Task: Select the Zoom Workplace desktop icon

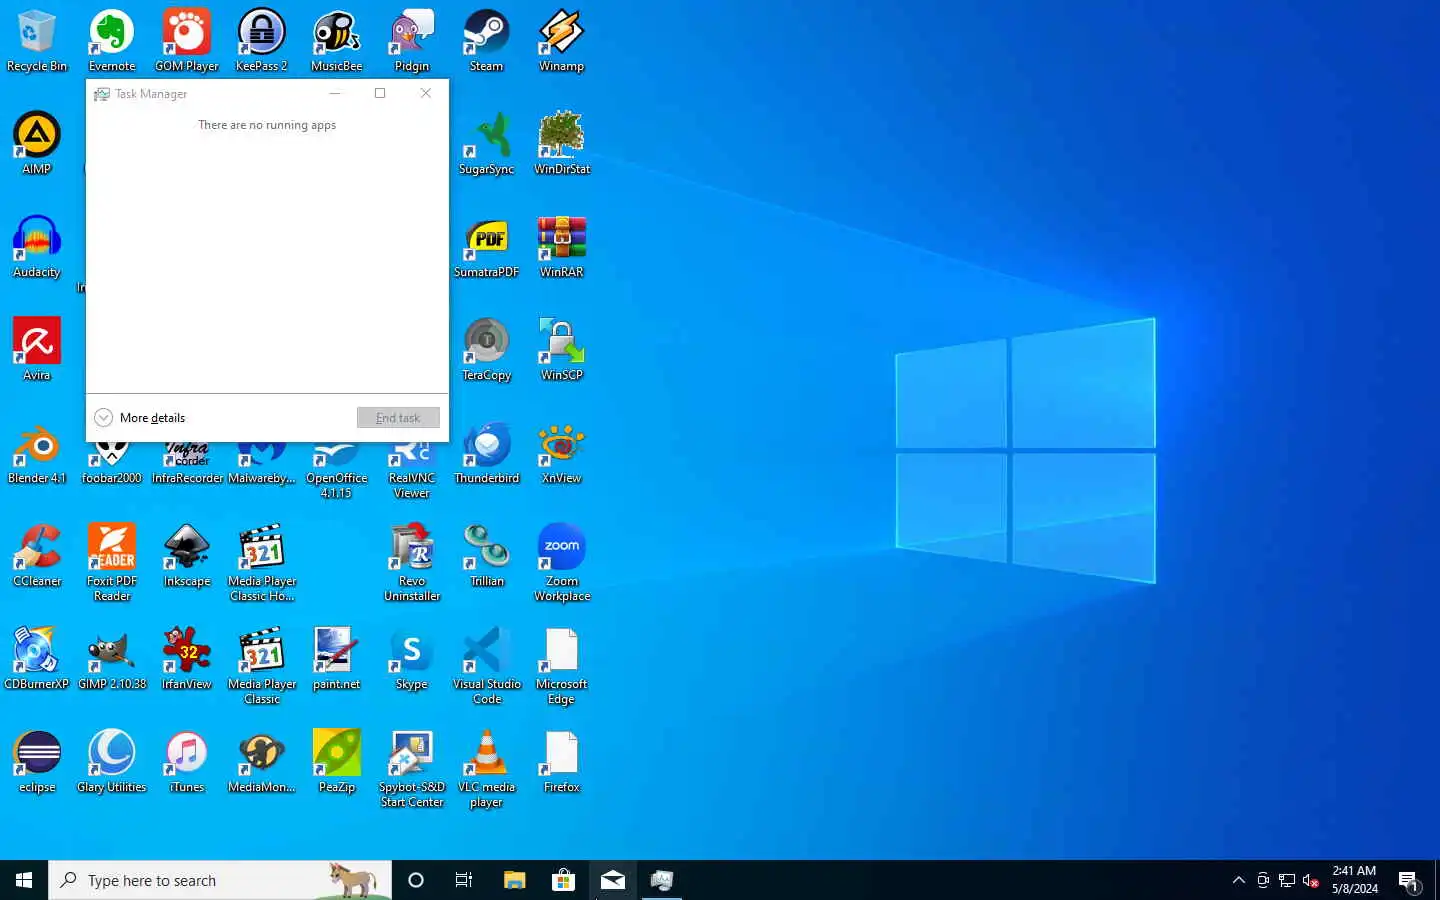Action: (562, 562)
